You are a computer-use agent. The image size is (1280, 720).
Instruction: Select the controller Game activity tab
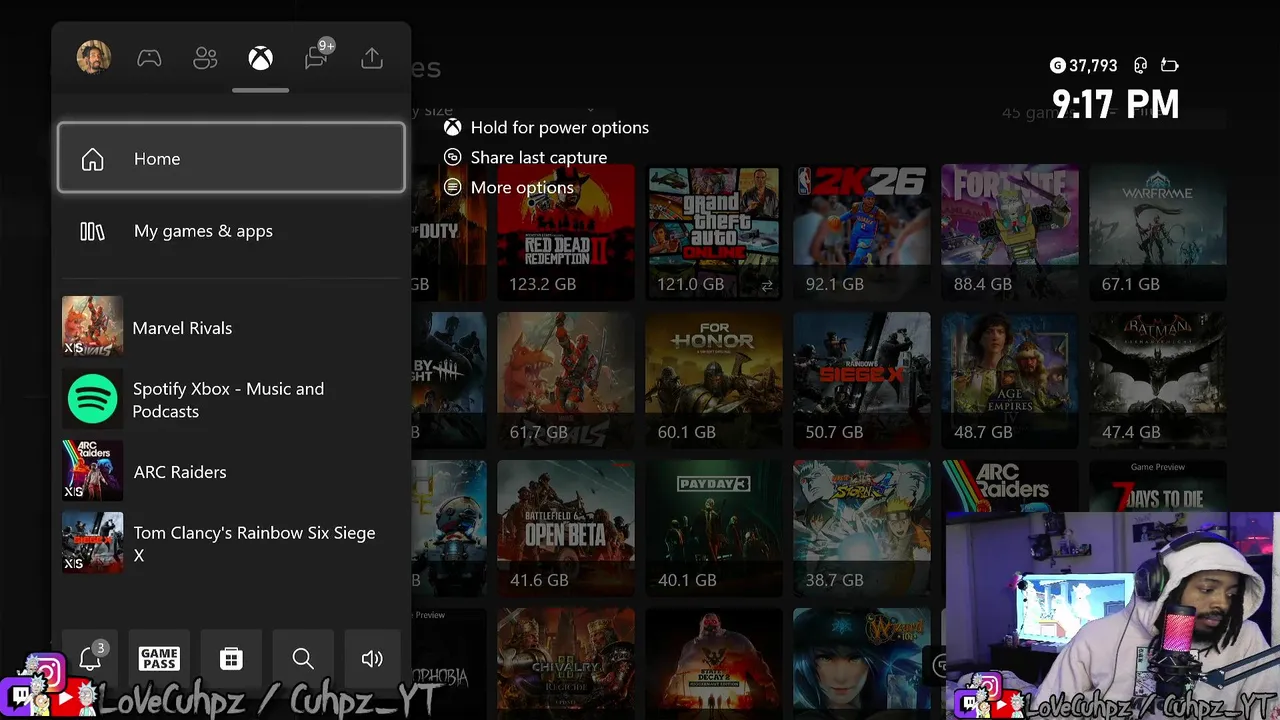click(x=149, y=58)
